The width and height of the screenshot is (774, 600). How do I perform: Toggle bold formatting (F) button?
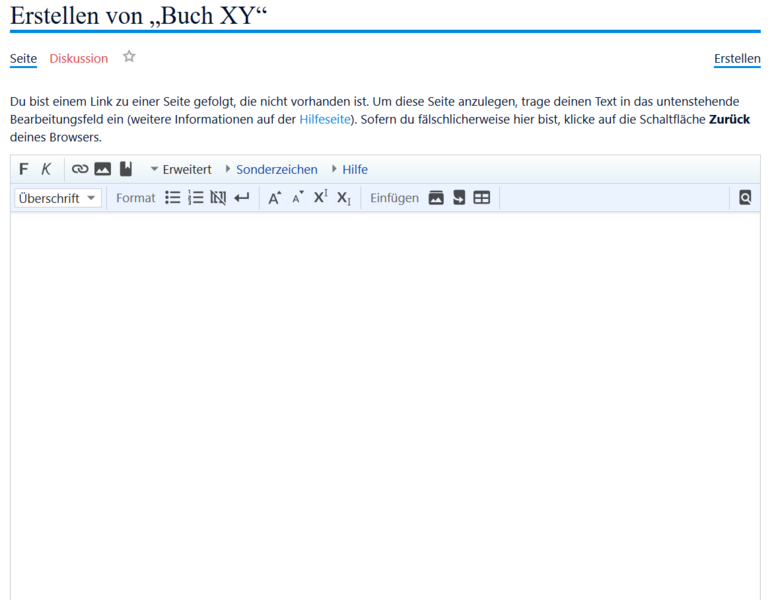click(x=24, y=169)
